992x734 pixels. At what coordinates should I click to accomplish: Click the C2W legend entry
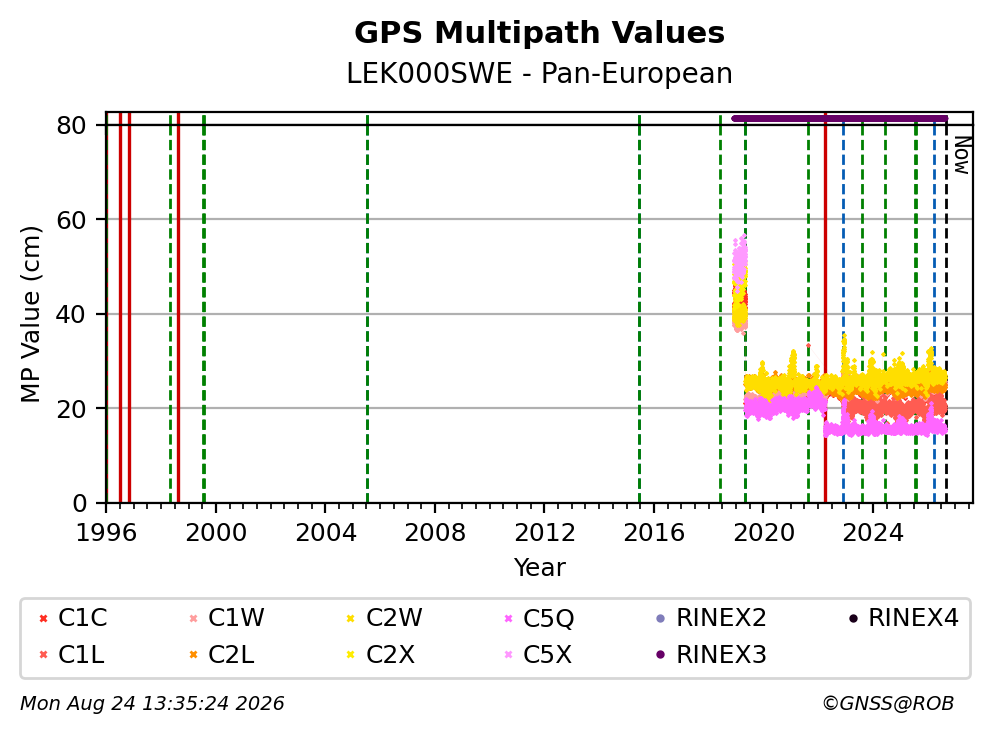click(385, 618)
